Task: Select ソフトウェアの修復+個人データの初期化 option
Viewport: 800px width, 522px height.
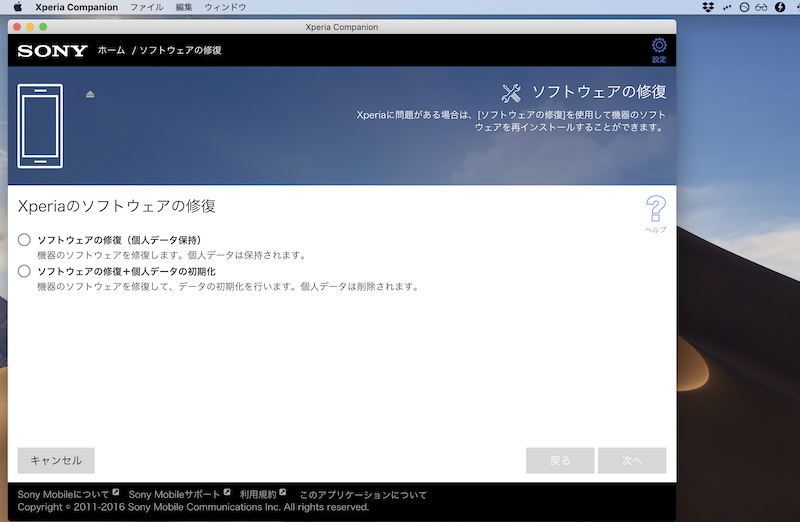Action: [25, 271]
